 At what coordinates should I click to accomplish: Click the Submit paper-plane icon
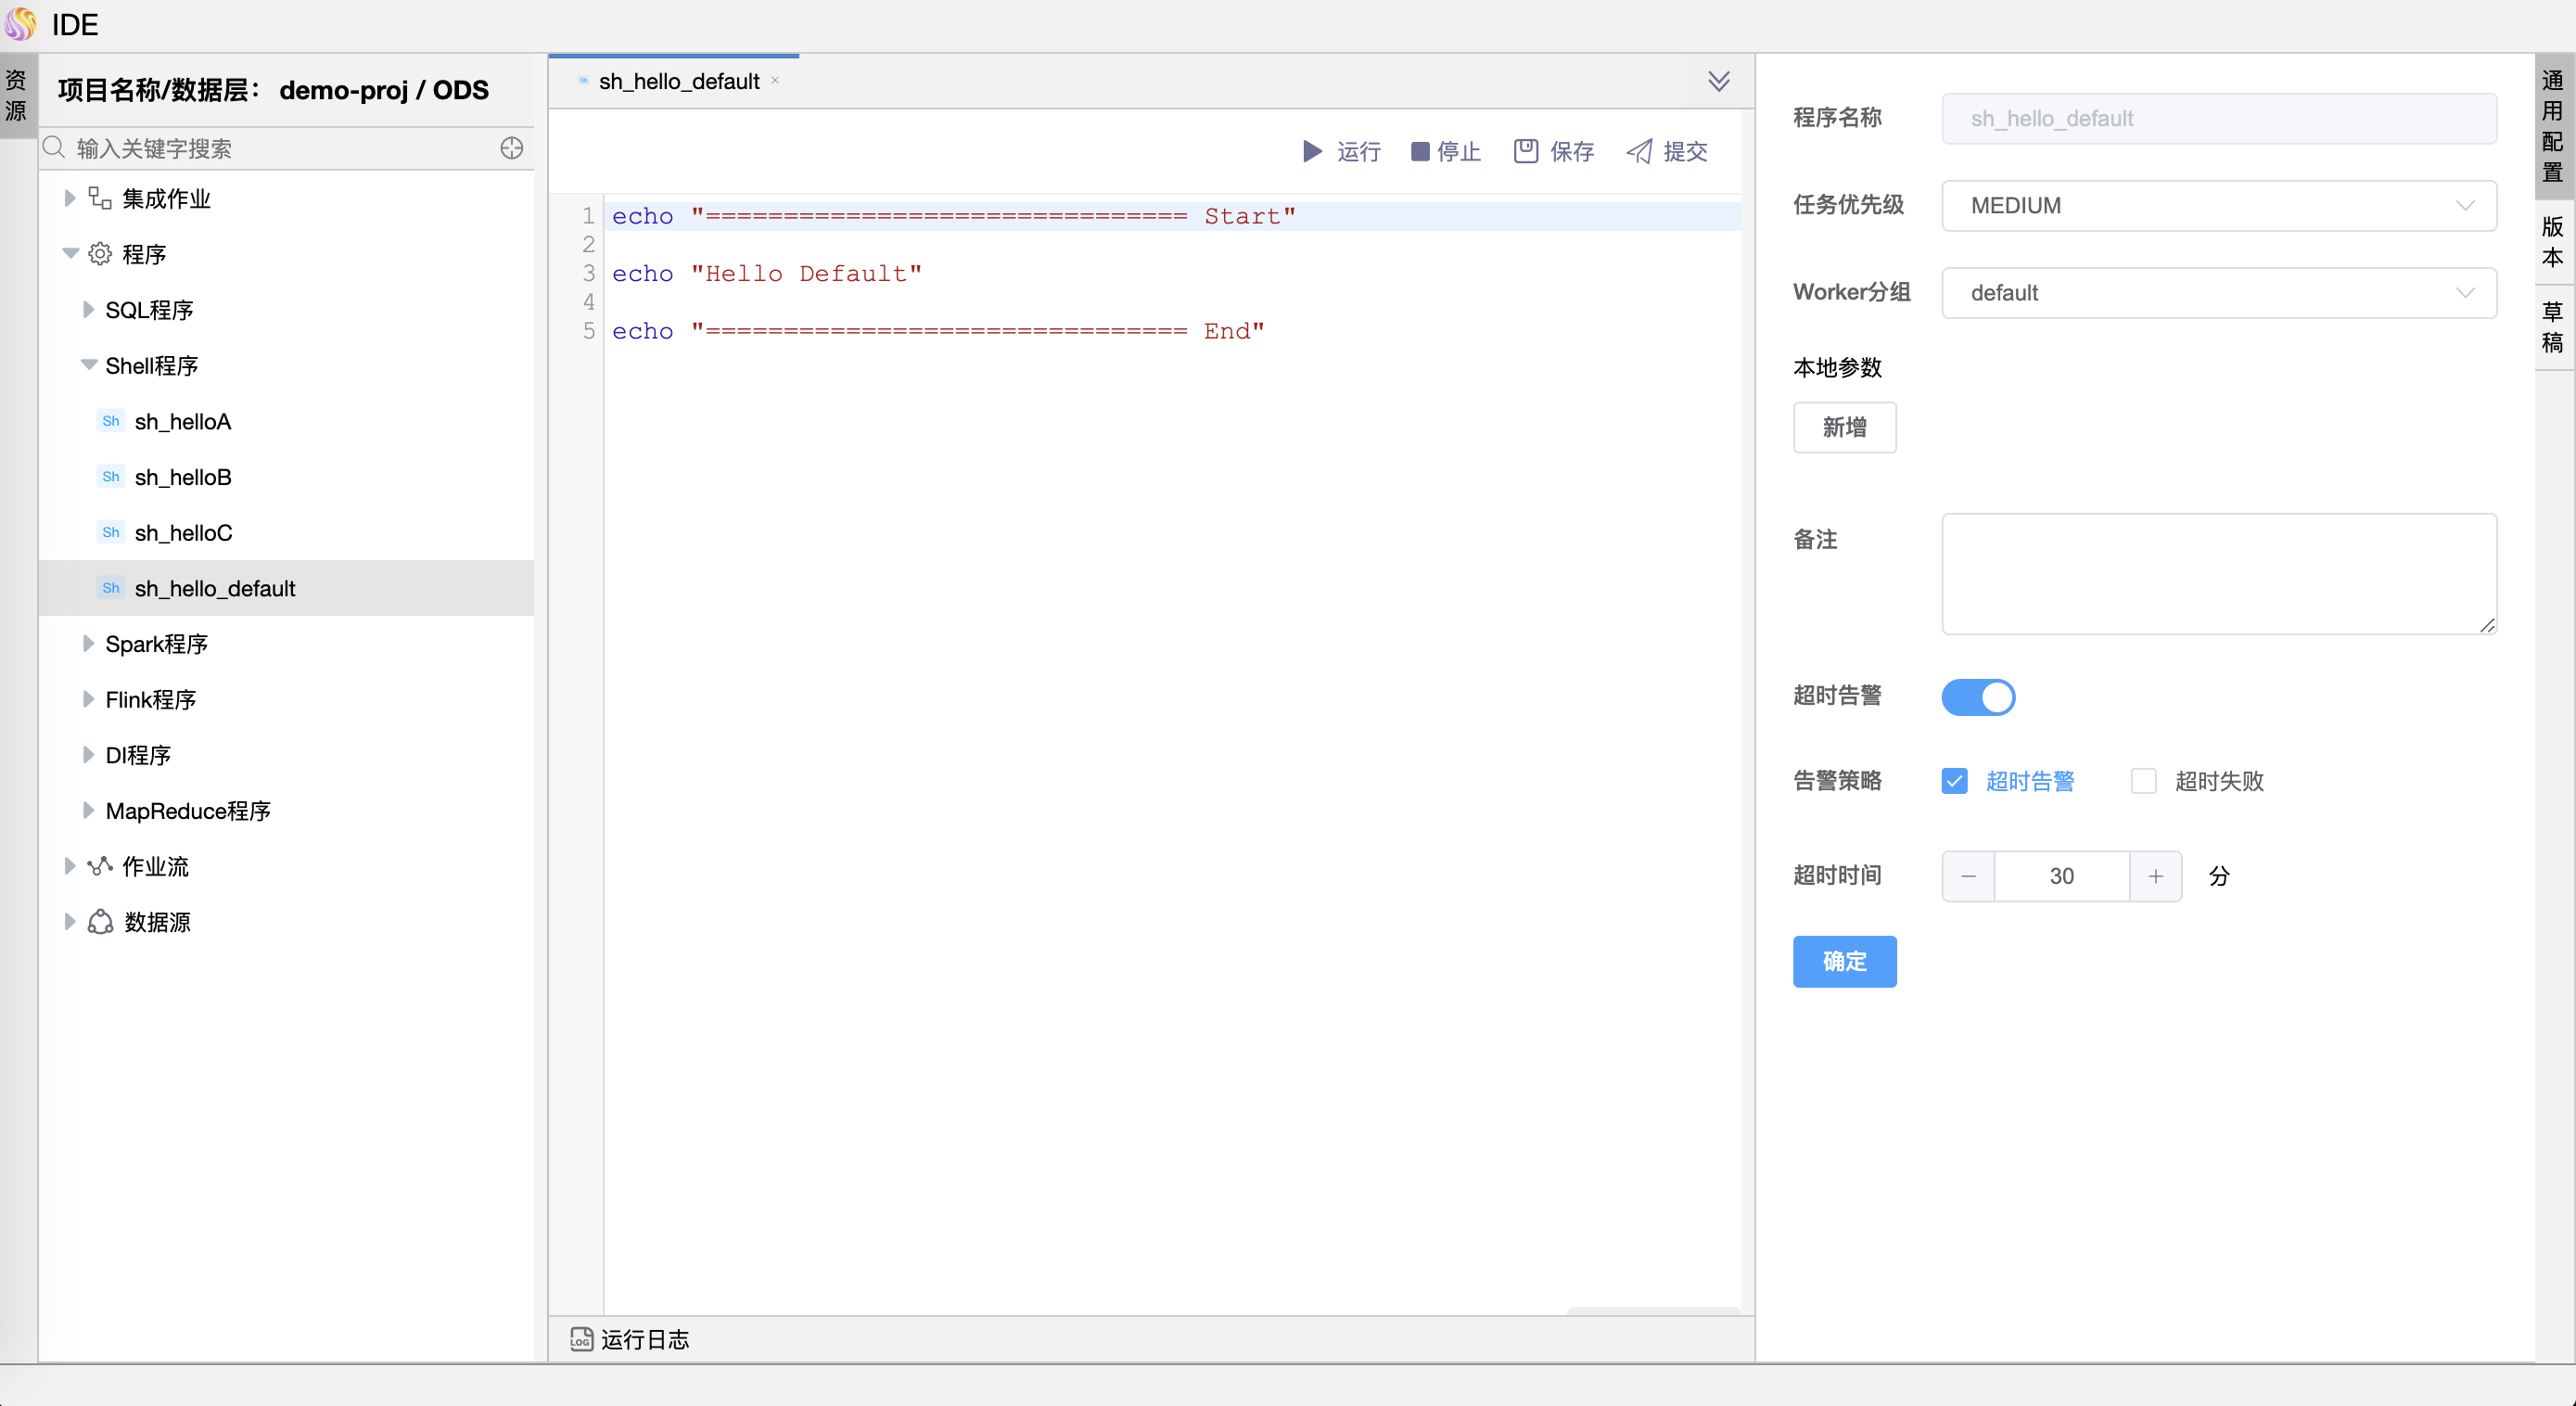[x=1639, y=151]
